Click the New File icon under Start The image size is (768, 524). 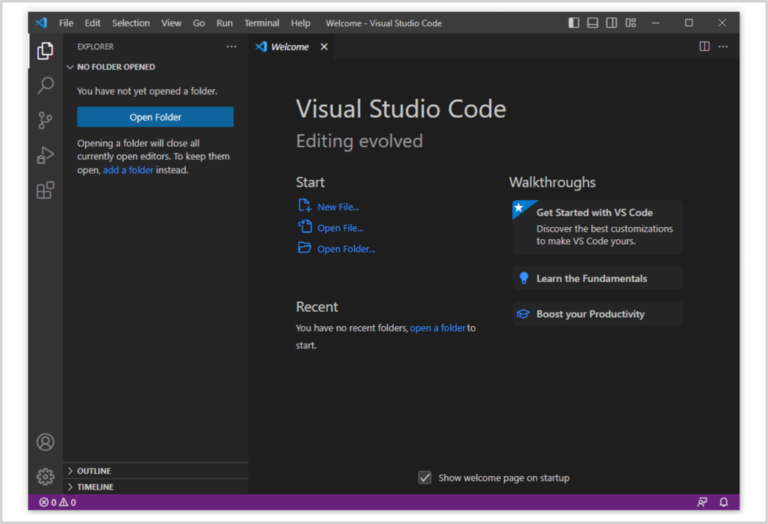coord(305,205)
